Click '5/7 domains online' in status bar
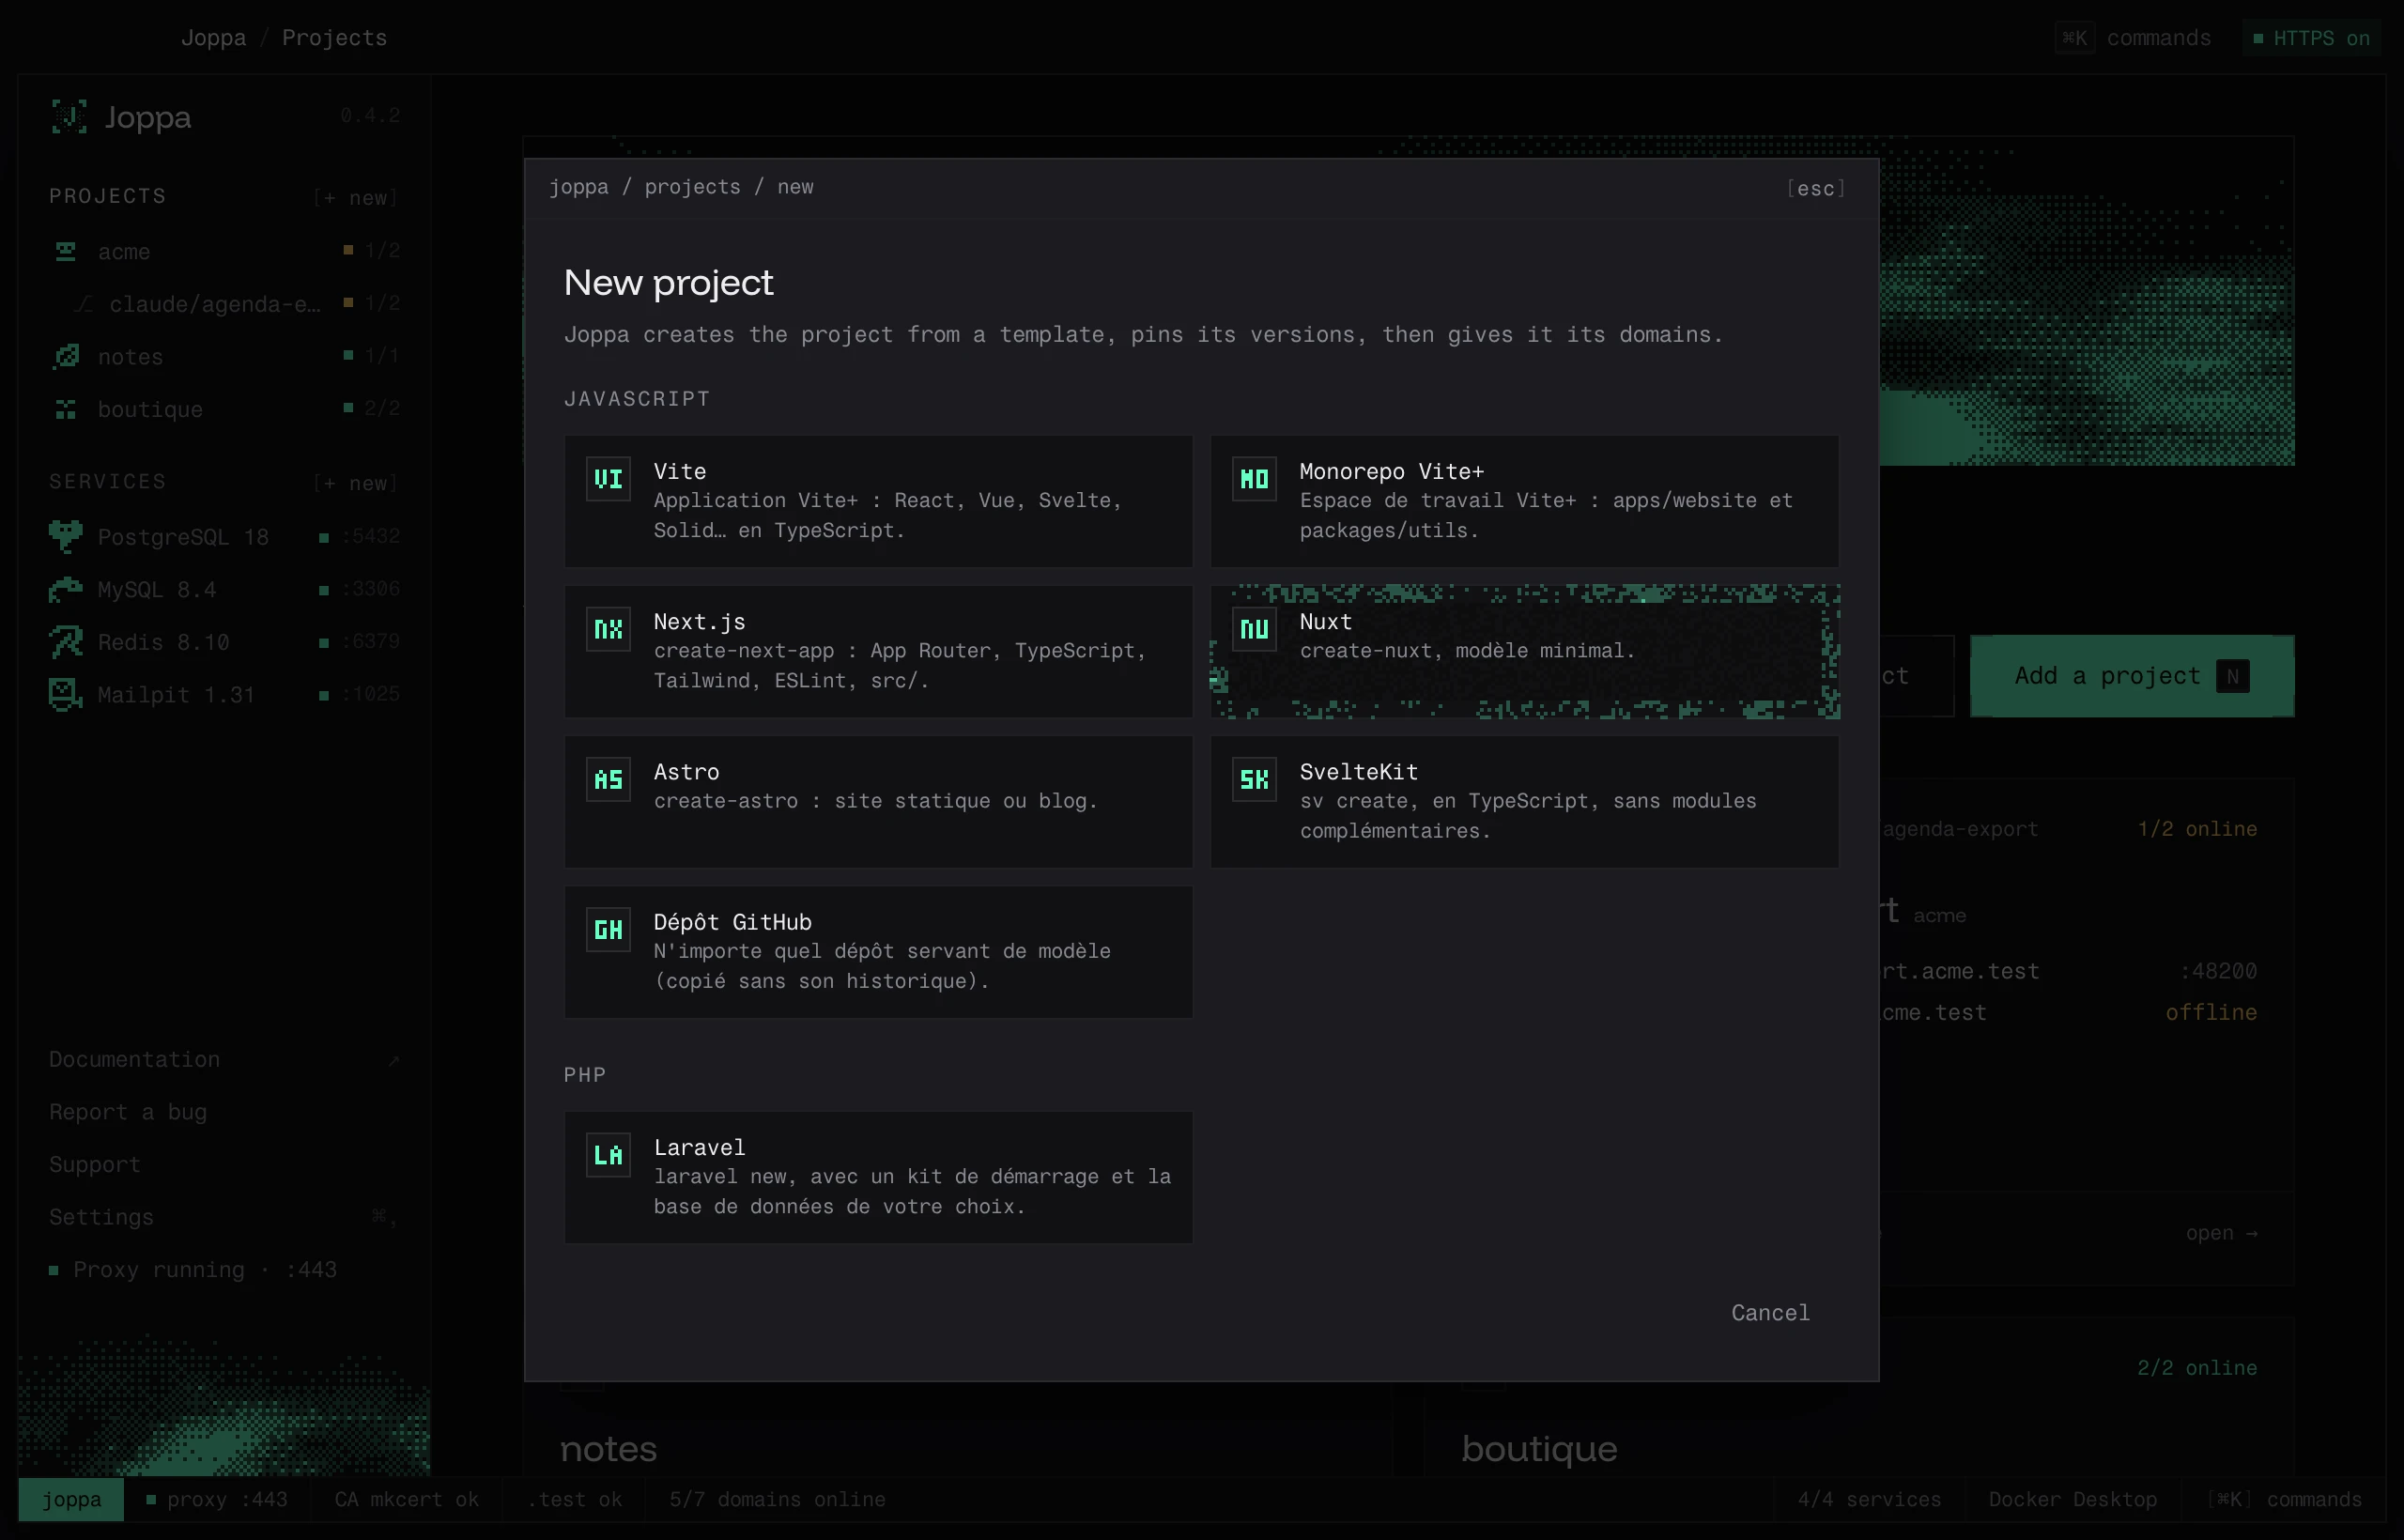The image size is (2404, 1540). (777, 1499)
